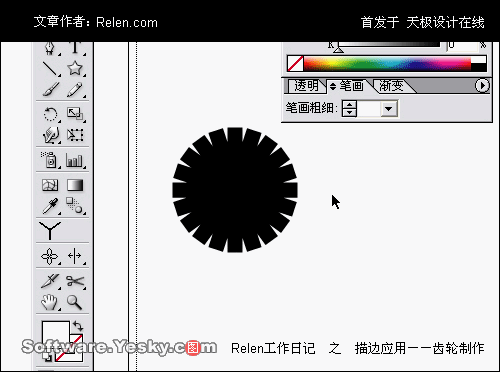Viewport: 500px width, 372px height.
Task: Select the Zoom magnifier tool
Action: (x=75, y=302)
